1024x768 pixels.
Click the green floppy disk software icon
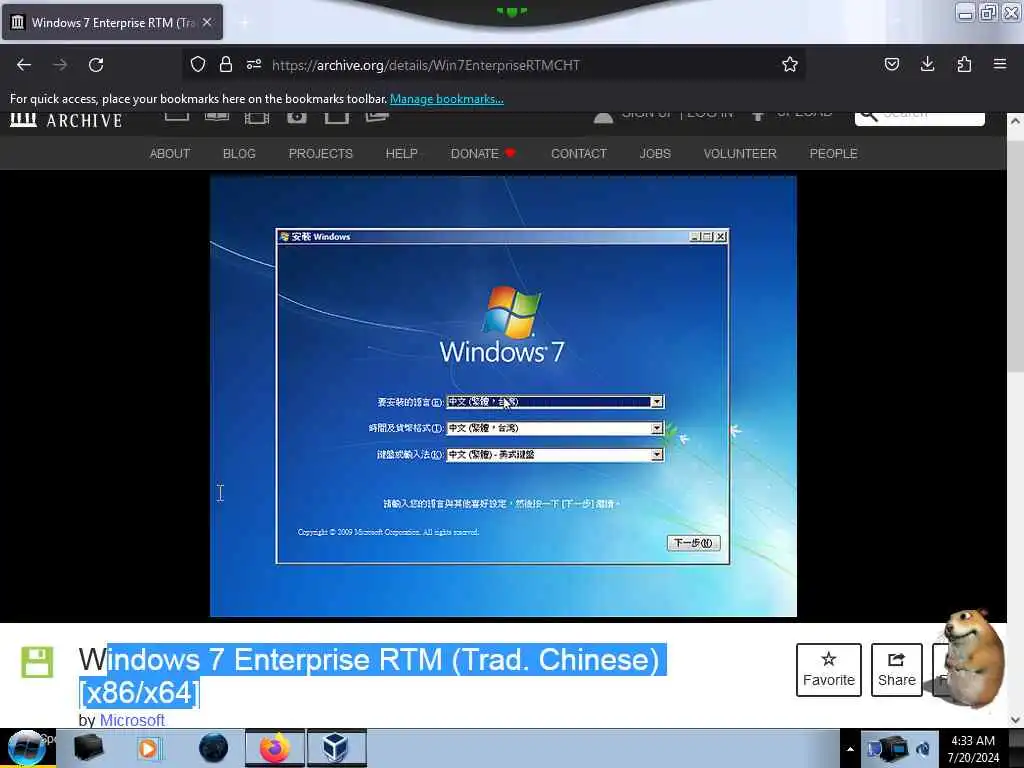[37, 662]
